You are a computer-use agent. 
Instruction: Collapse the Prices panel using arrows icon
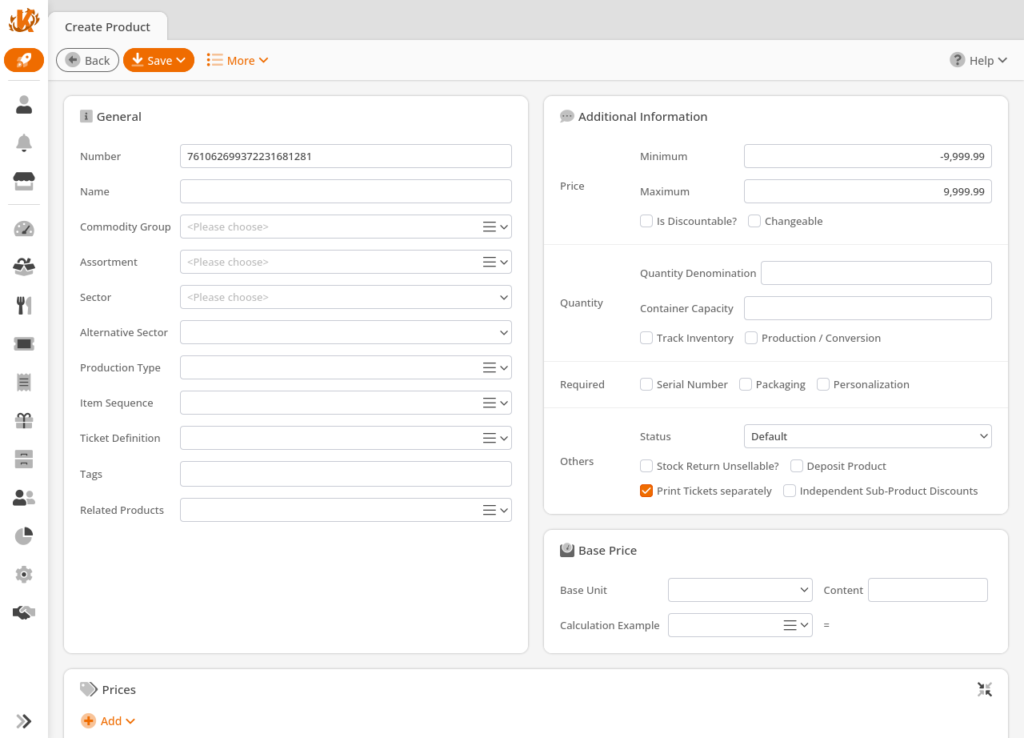[984, 689]
